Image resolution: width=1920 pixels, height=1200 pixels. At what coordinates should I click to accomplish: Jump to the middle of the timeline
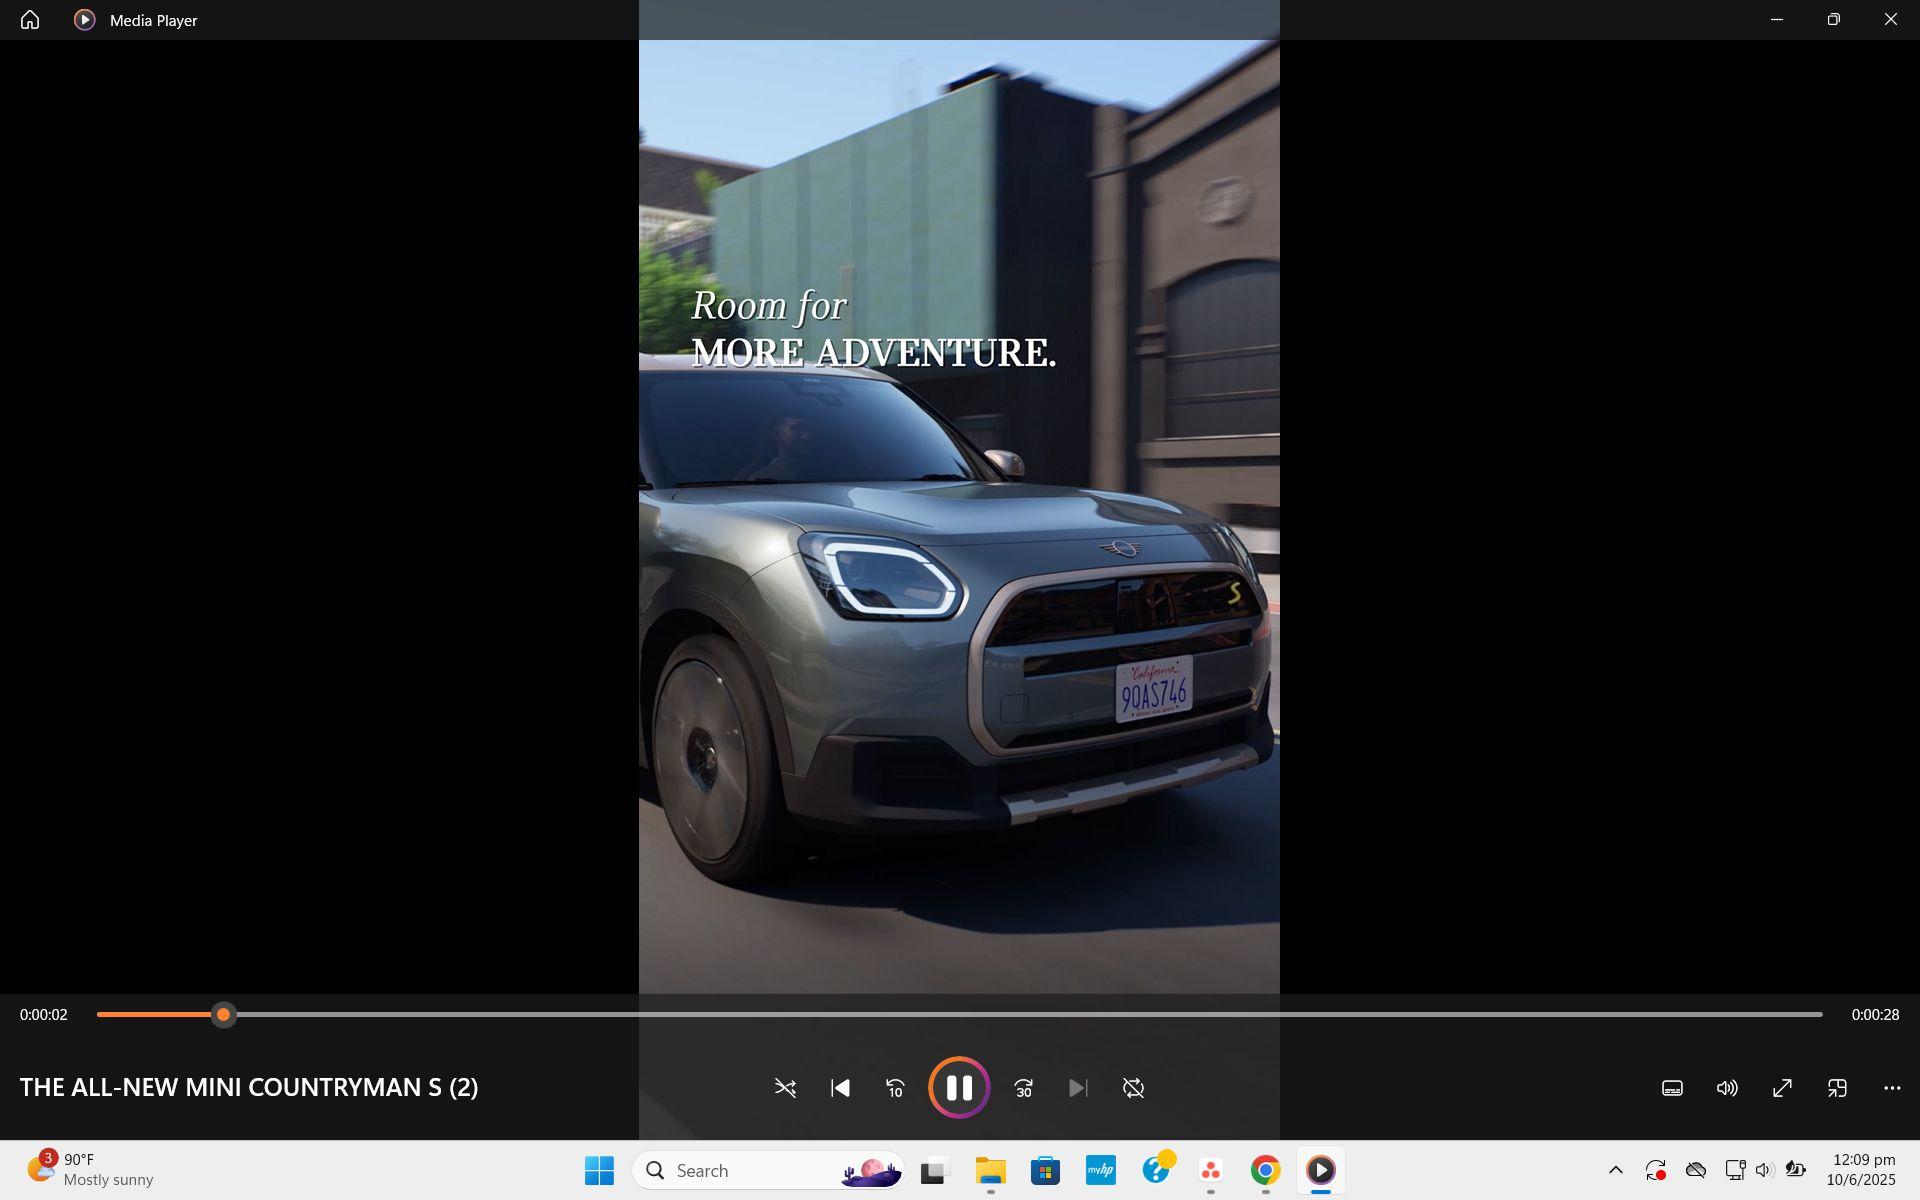960,1014
